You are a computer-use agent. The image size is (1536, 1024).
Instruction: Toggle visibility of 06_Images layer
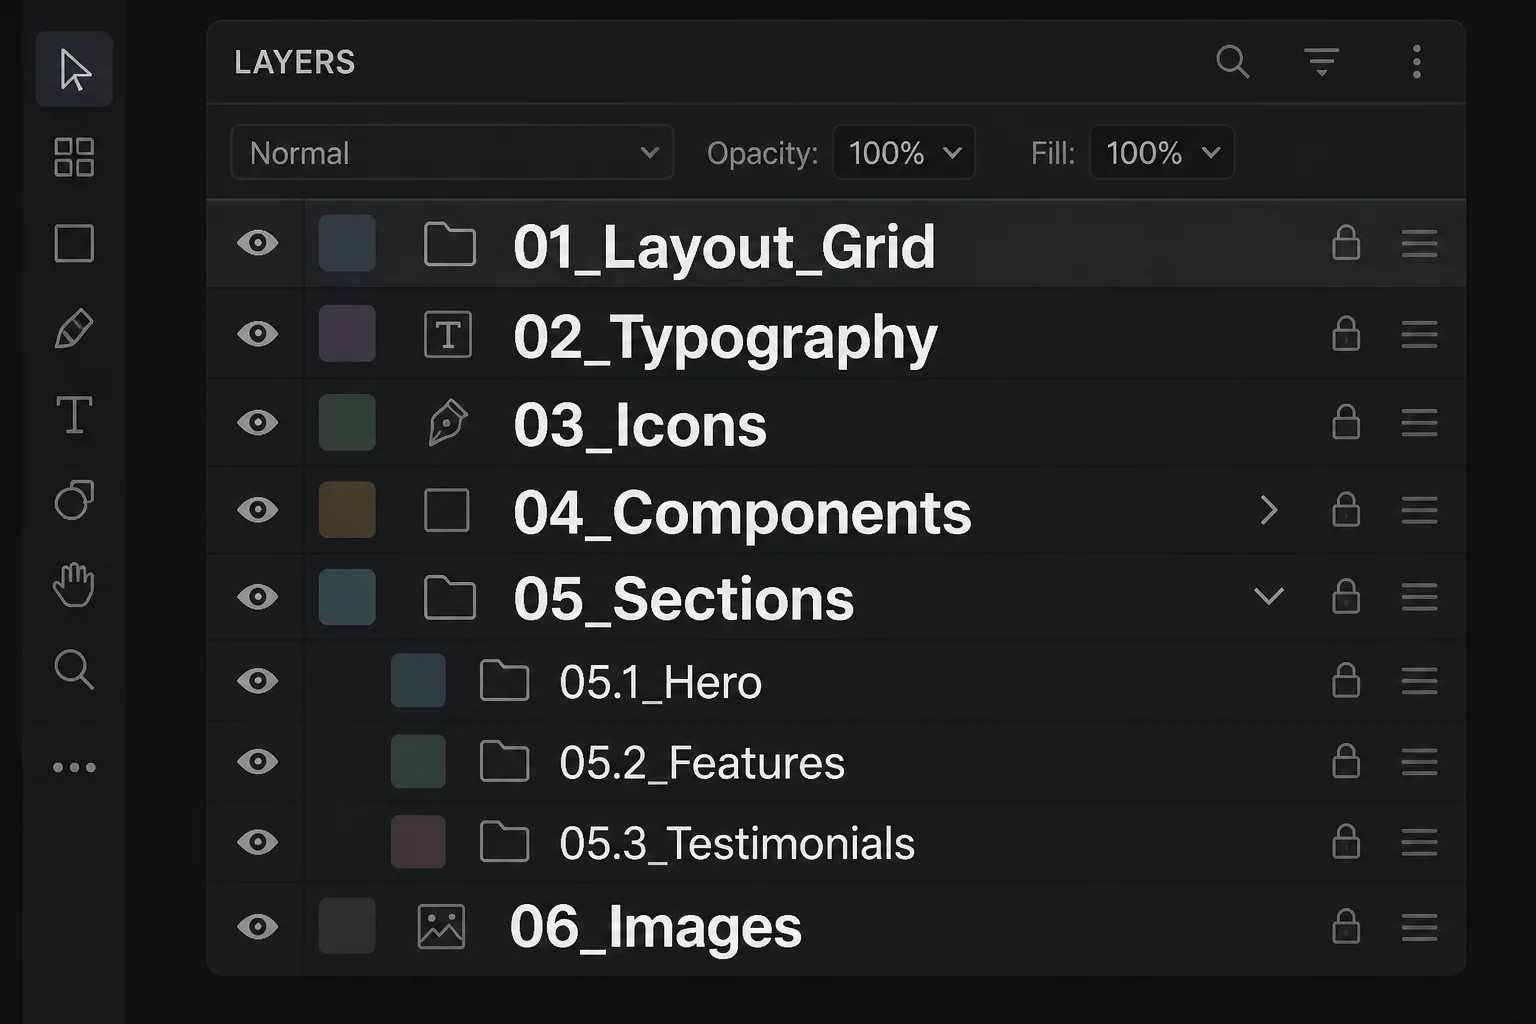pos(258,927)
